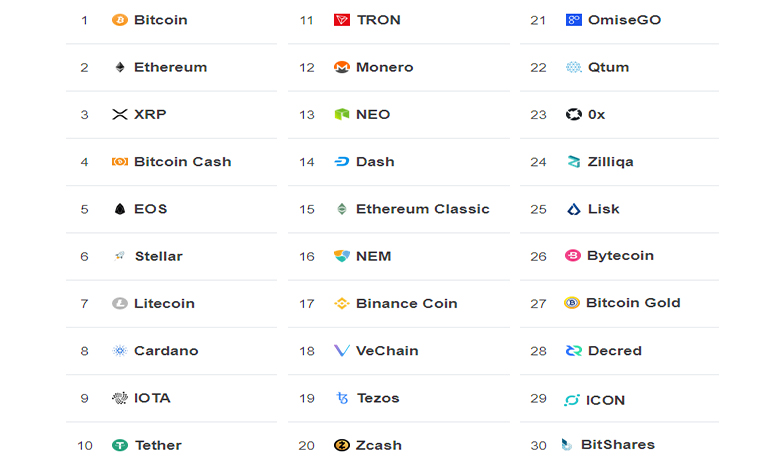770x465 pixels.
Task: Click the XRP cross logo icon
Action: [120, 114]
